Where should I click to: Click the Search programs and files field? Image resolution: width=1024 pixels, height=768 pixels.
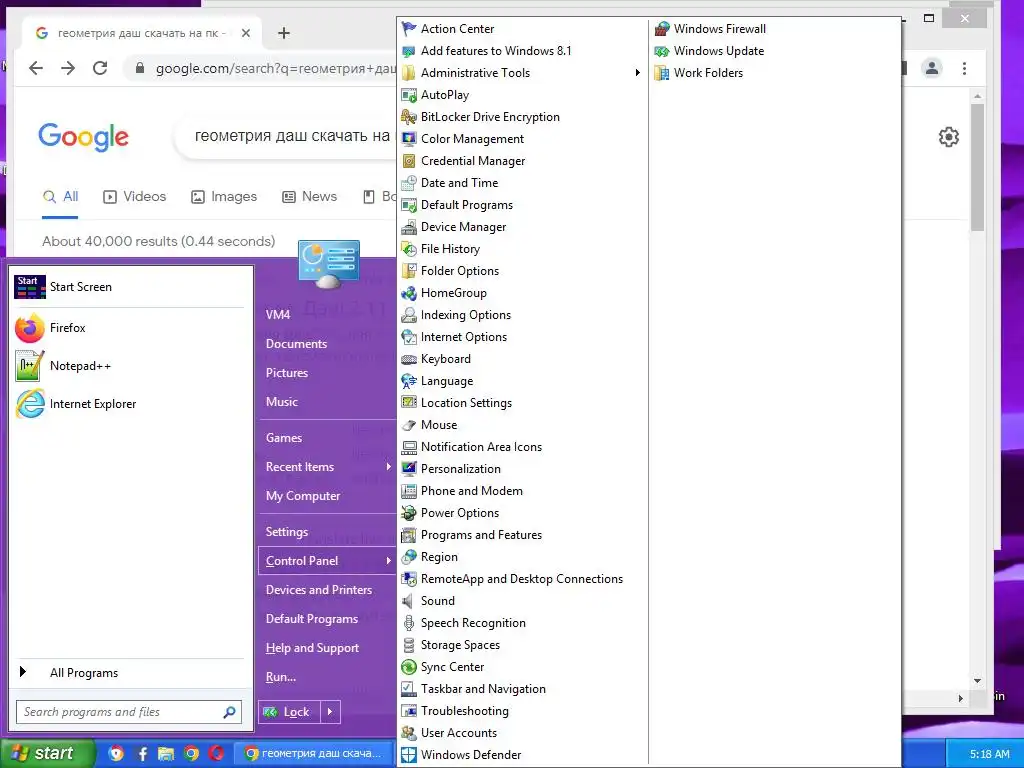click(x=129, y=712)
